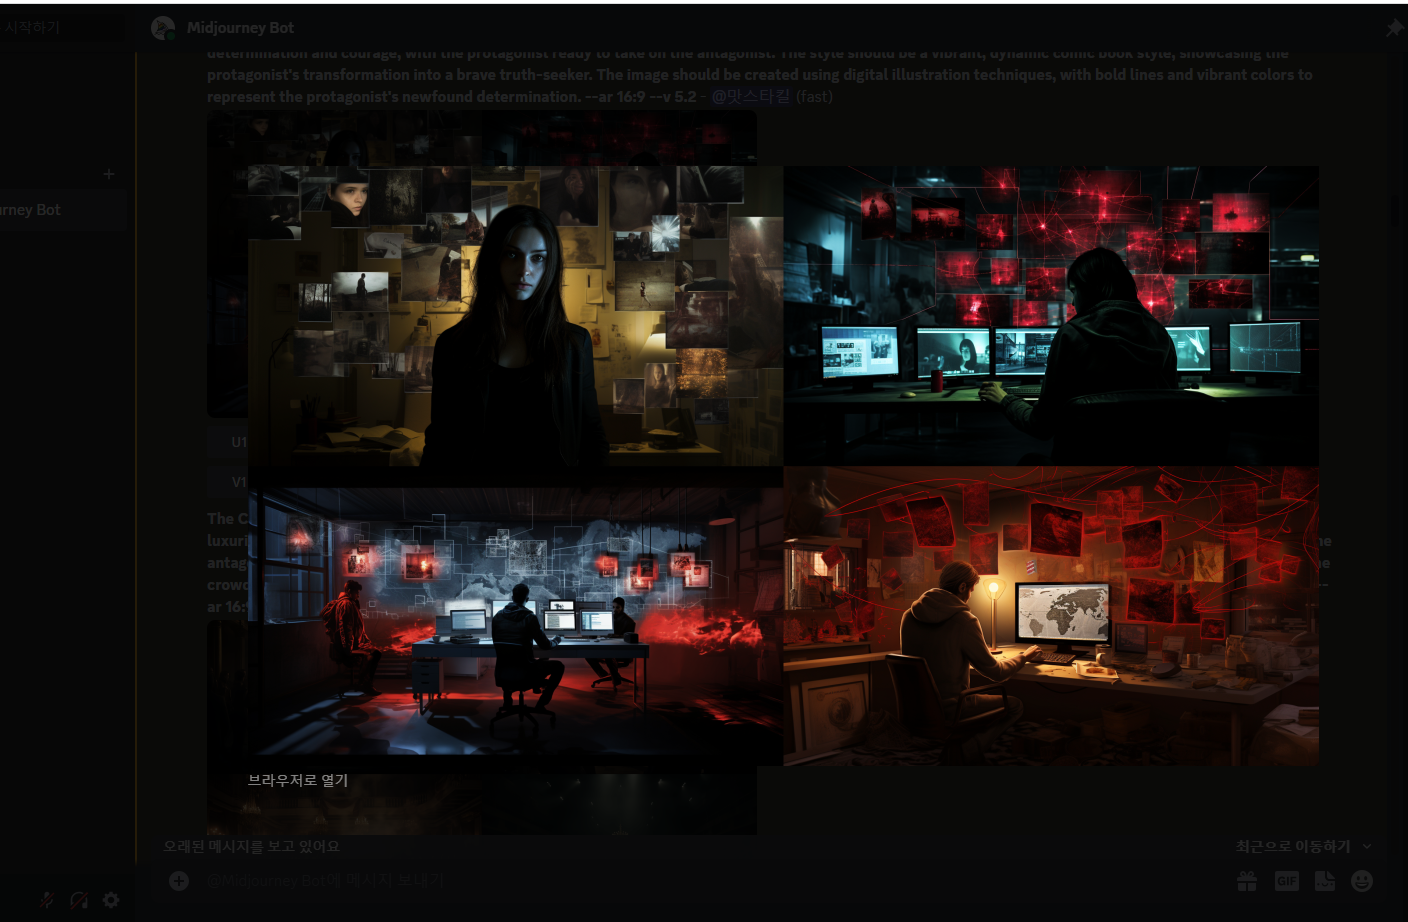Open the GIF picker button
Image resolution: width=1408 pixels, height=922 pixels.
pos(1286,881)
